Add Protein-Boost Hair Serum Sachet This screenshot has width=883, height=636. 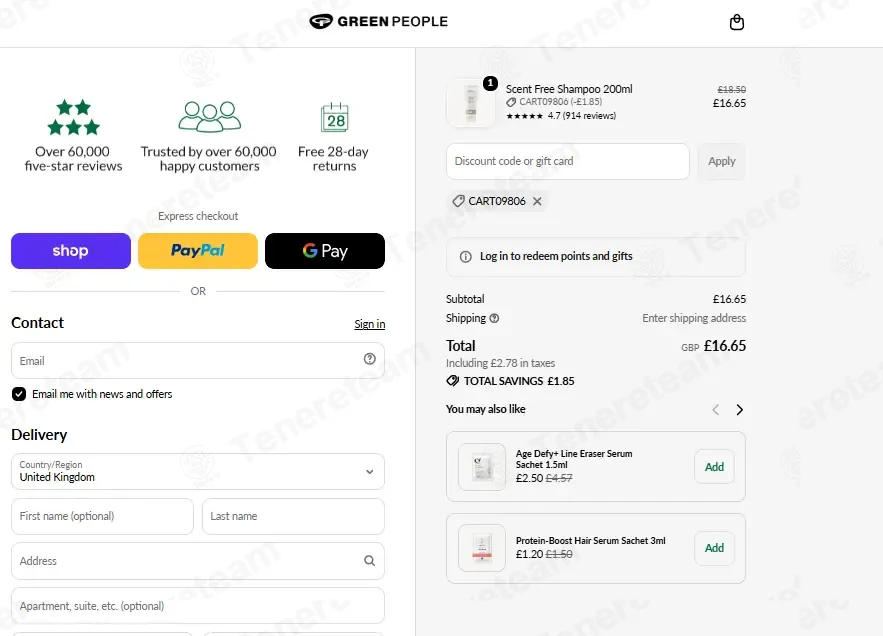click(x=714, y=548)
